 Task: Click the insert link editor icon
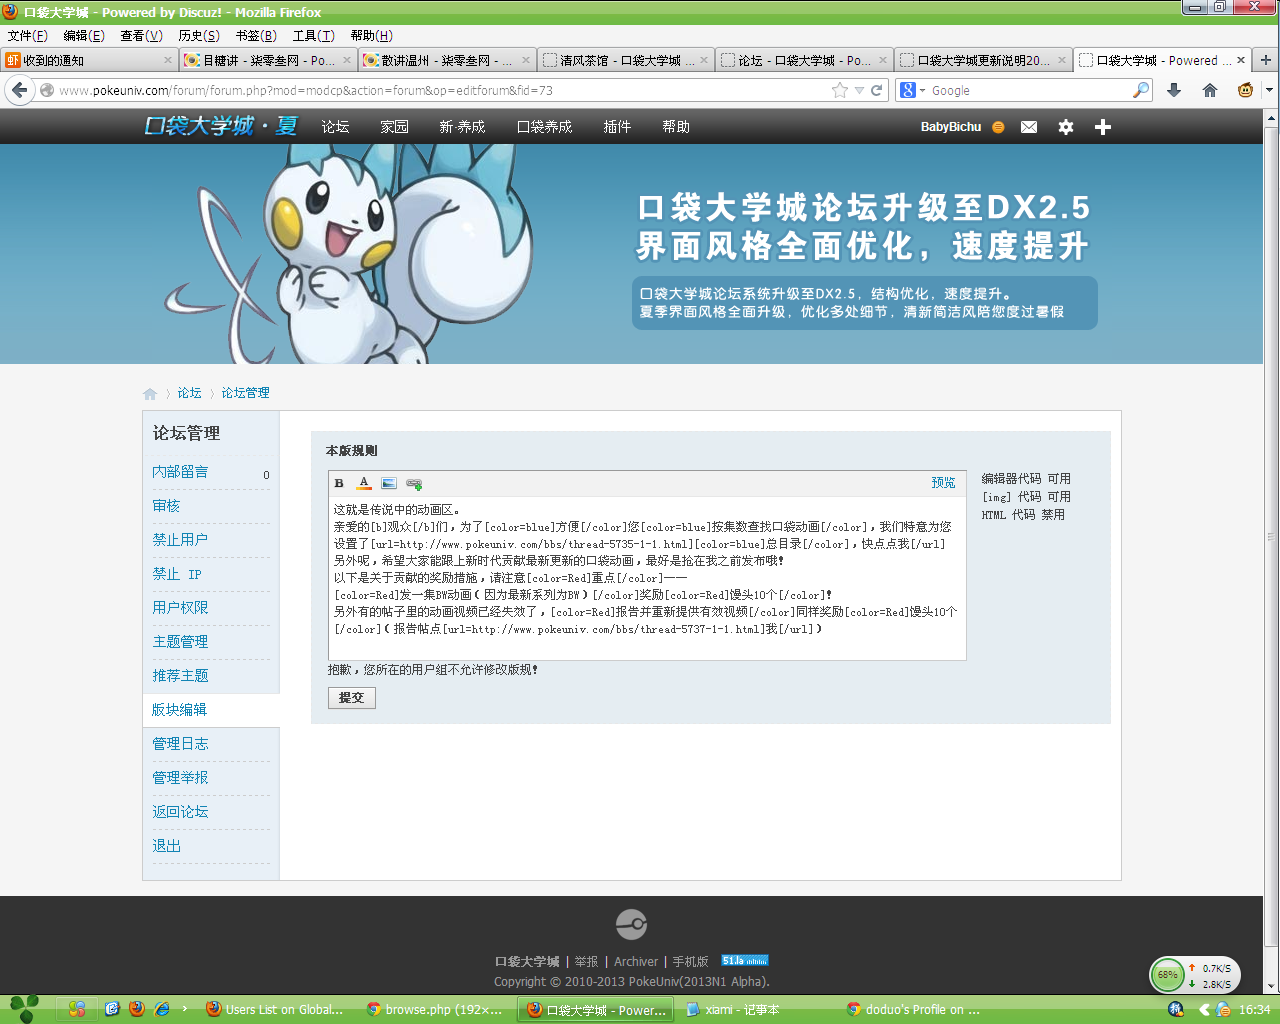(414, 483)
